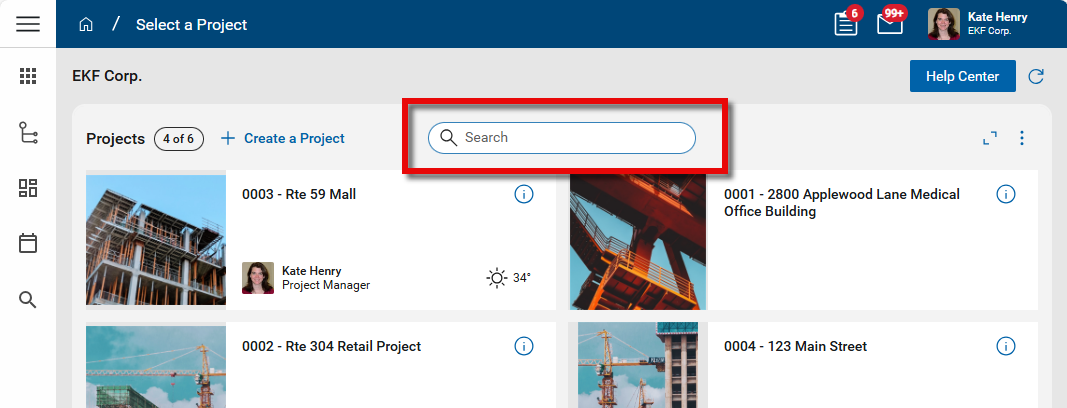1067x408 pixels.
Task: Expand the Projects panel to full screen
Action: tap(990, 138)
